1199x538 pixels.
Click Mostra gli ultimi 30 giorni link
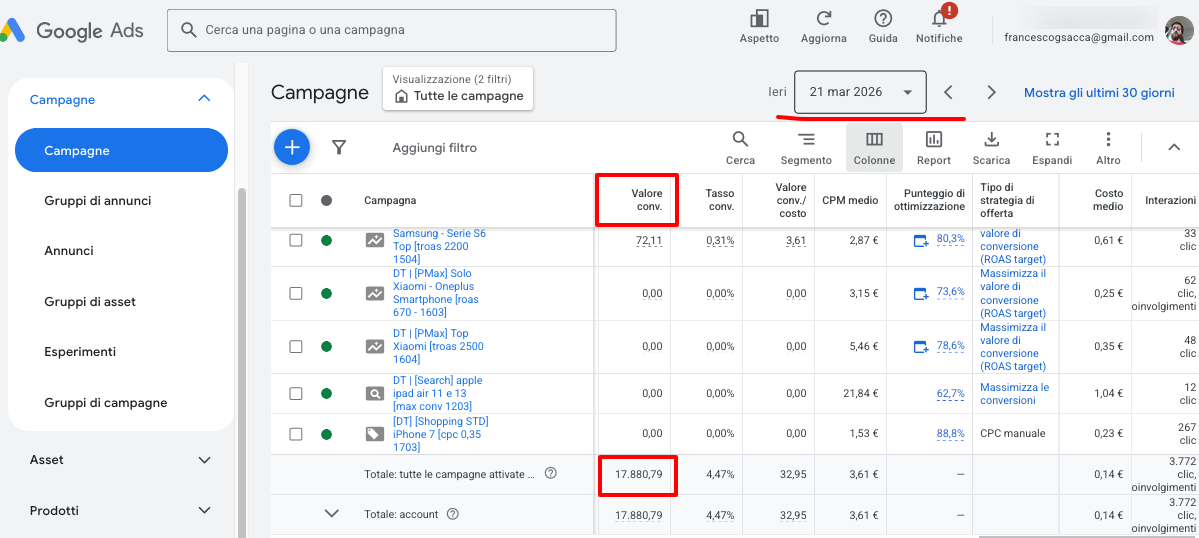tap(1099, 92)
